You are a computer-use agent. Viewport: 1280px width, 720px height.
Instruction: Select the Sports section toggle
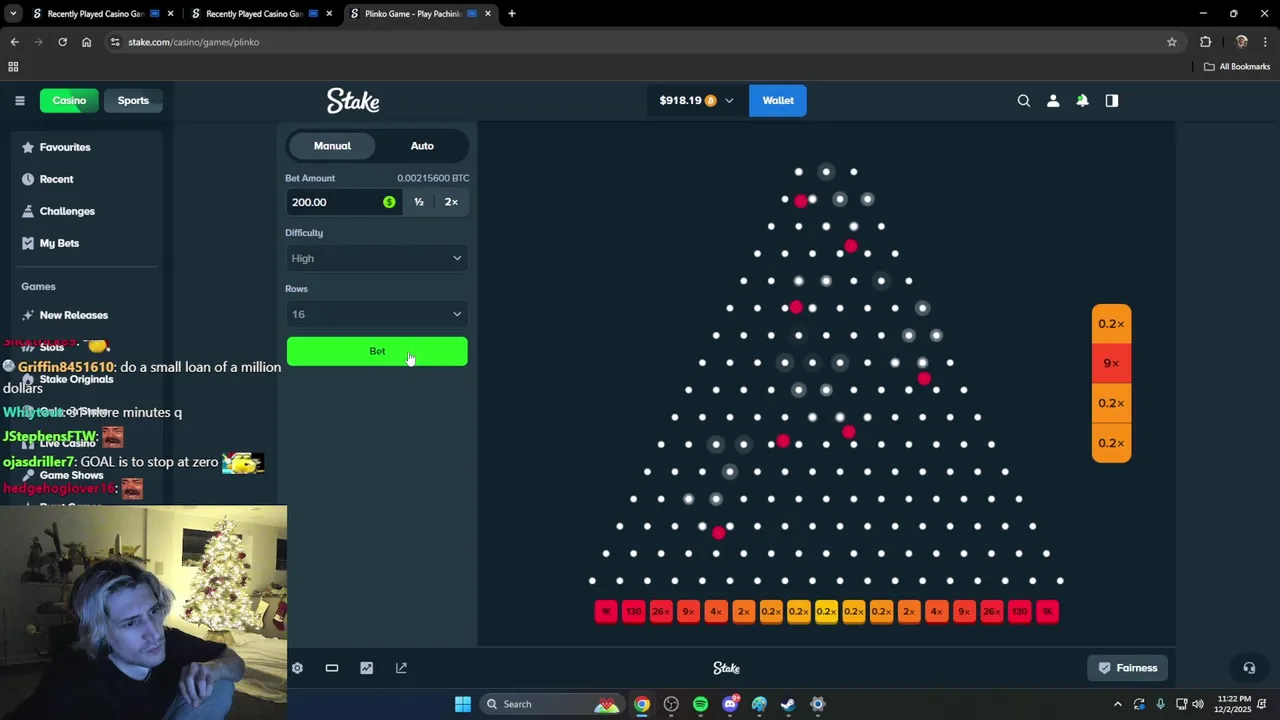(133, 100)
